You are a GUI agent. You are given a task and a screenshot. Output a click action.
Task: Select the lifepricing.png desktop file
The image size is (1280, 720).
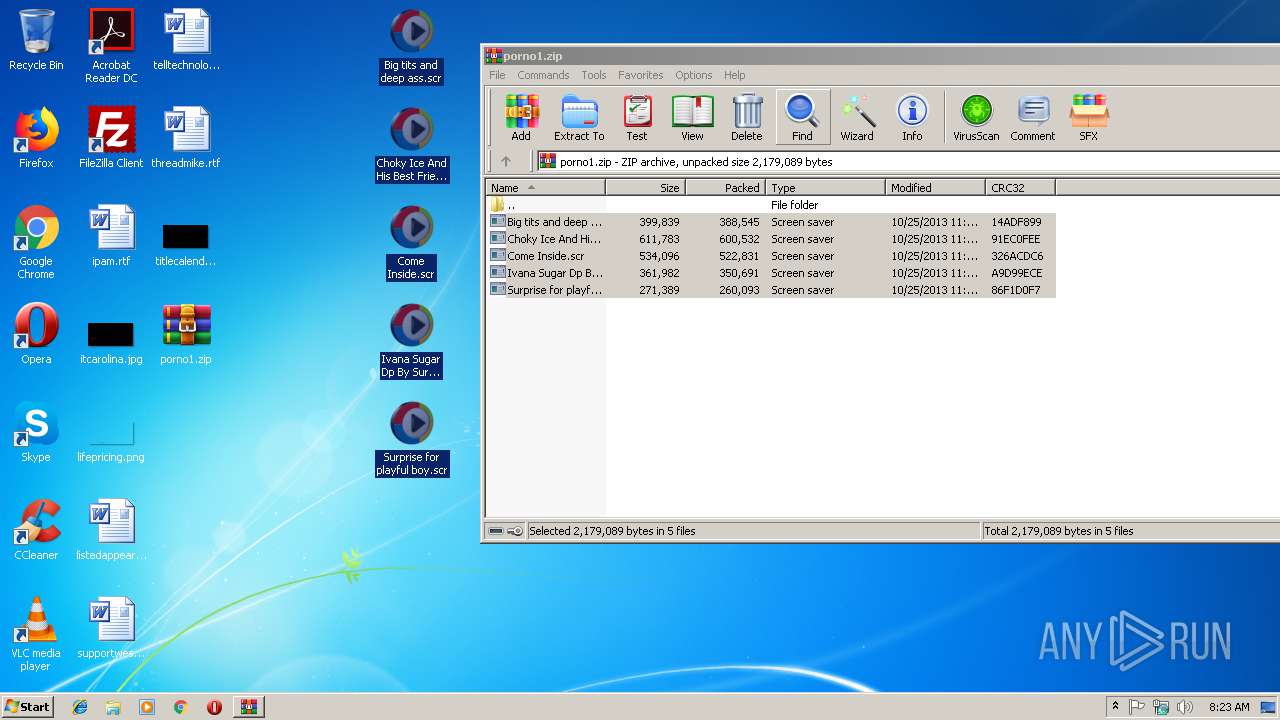tap(111, 440)
